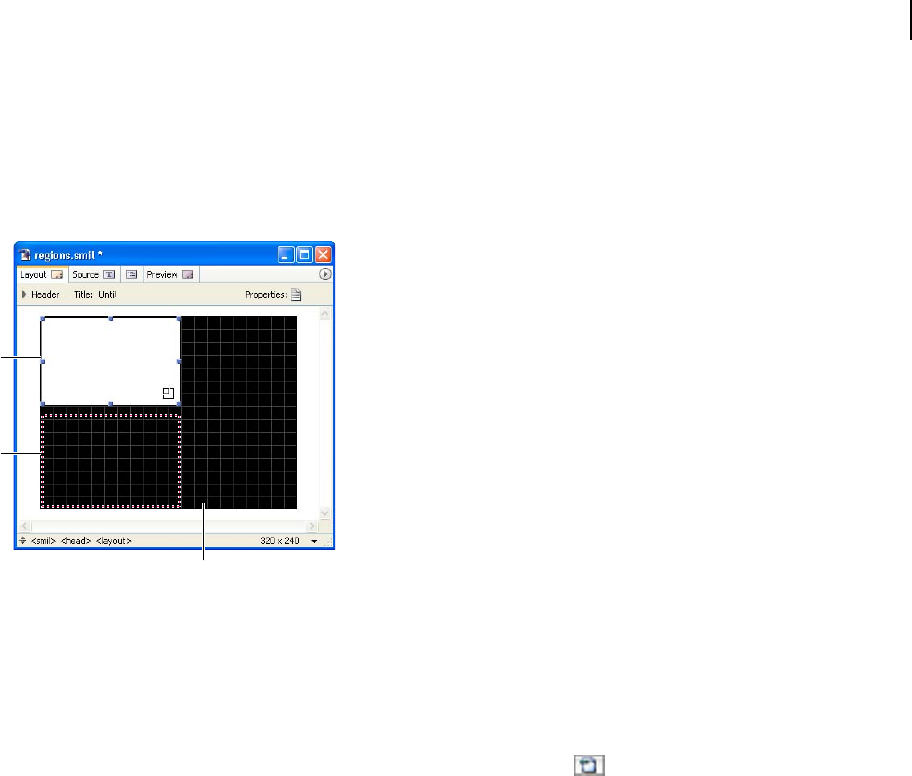This screenshot has width=912, height=776.
Task: Click the vertical scrollbar down arrow
Action: [x=325, y=513]
